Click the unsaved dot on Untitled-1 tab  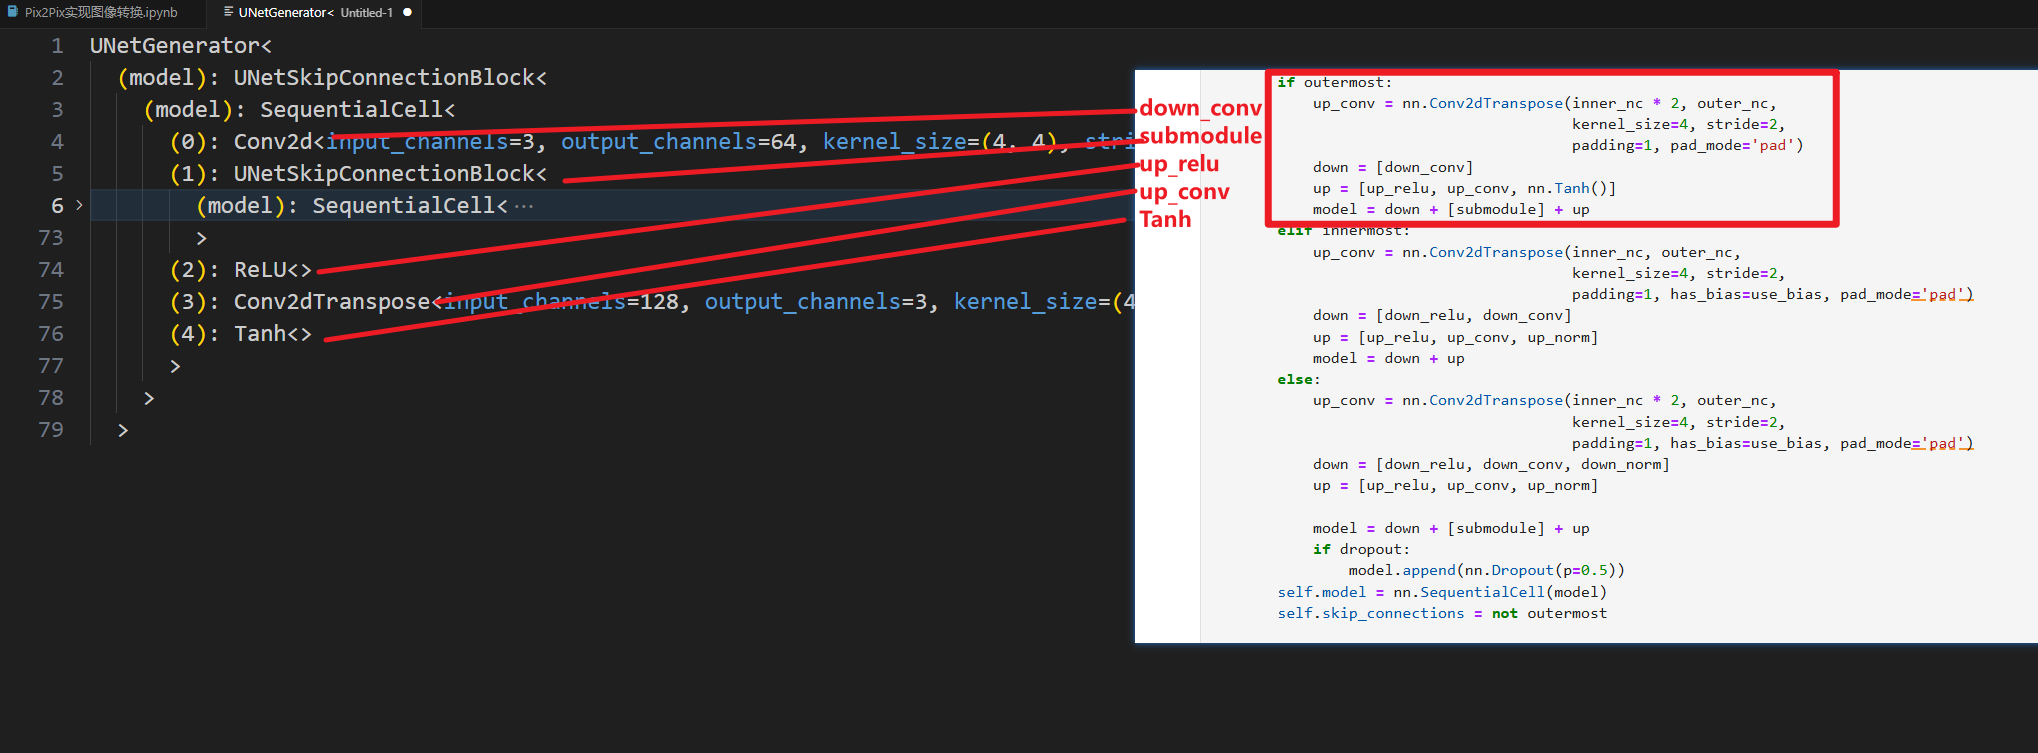(x=407, y=13)
